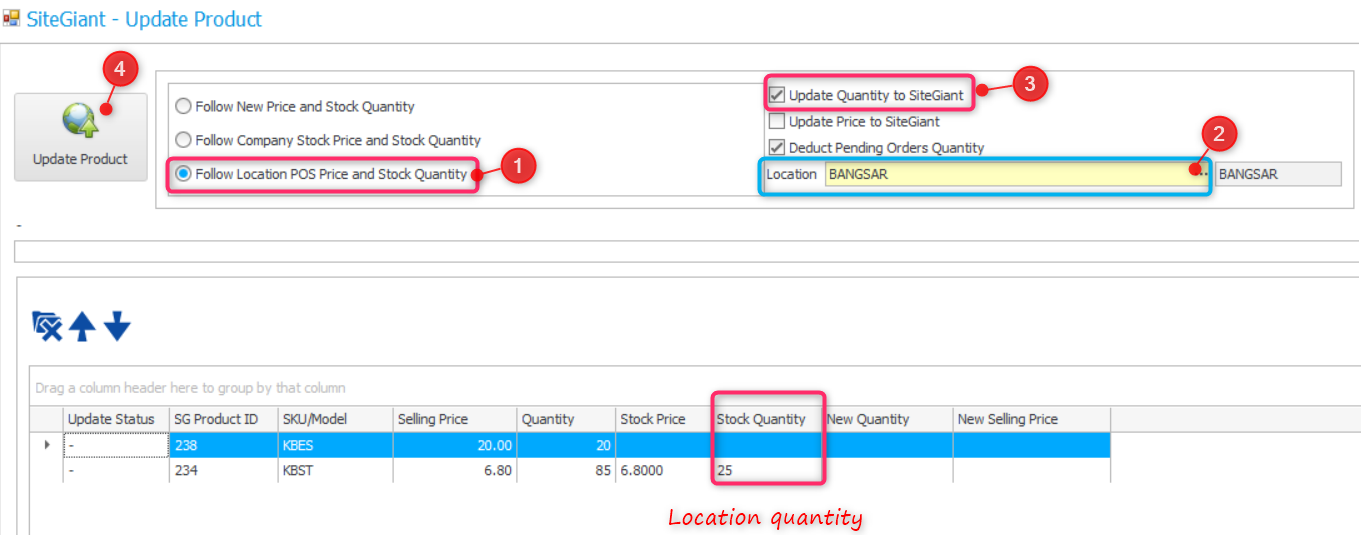The image size is (1361, 535).
Task: Select the cell with product ID 234
Action: point(223,470)
